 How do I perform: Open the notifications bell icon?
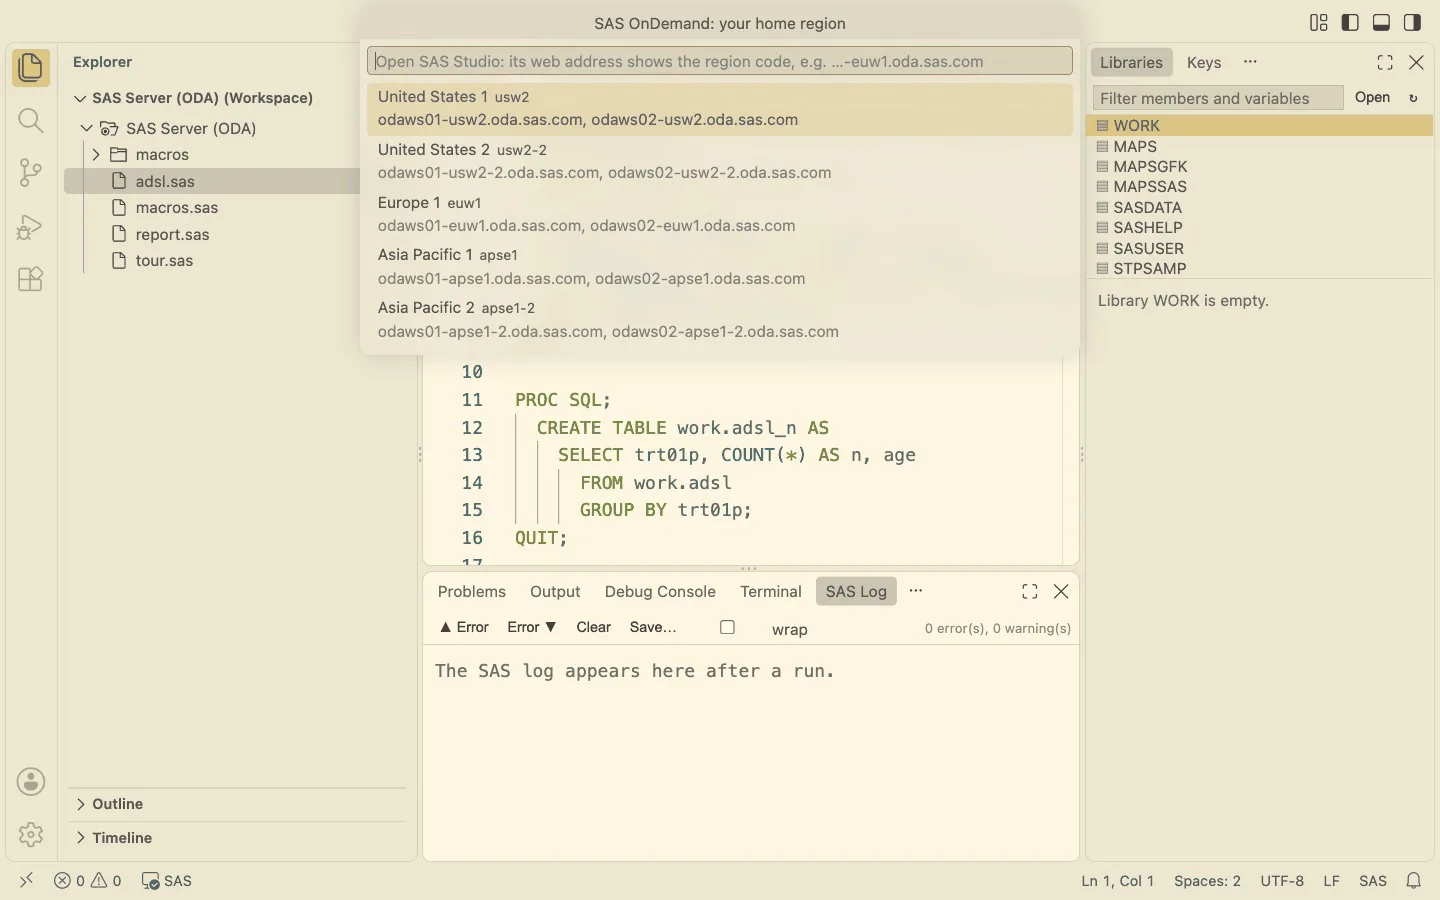[1414, 881]
